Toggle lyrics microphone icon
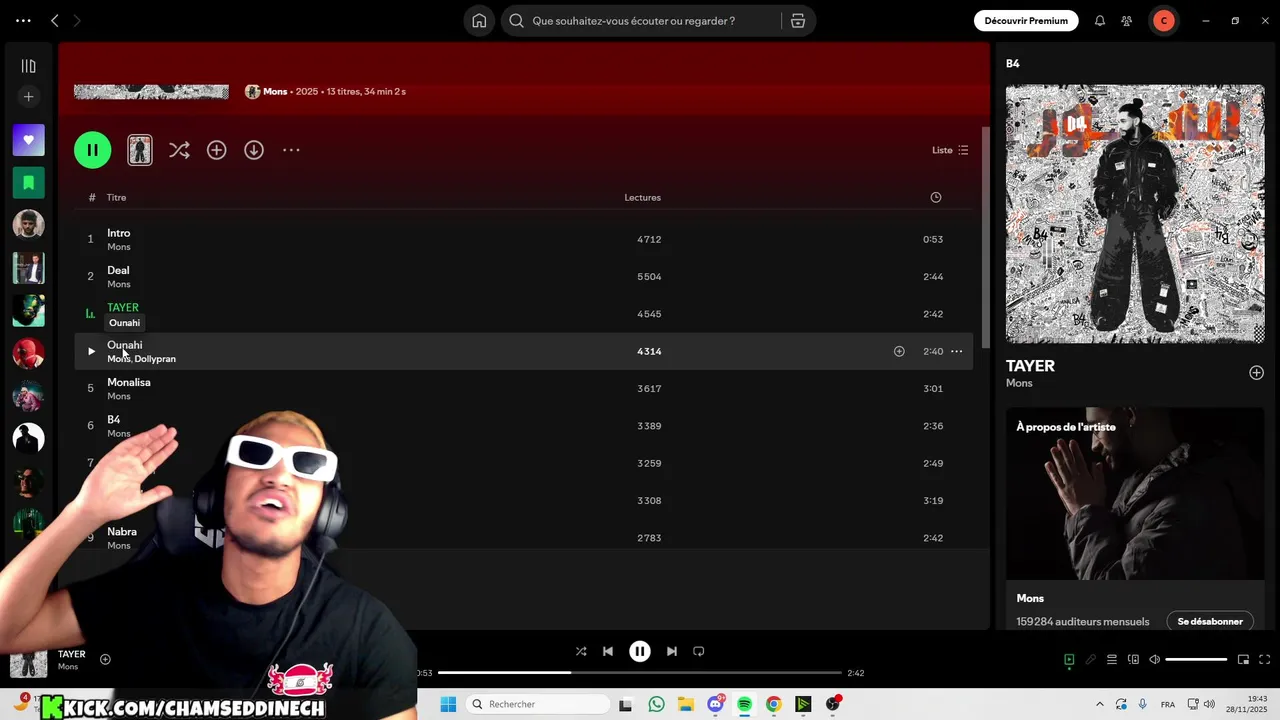This screenshot has width=1280, height=720. [x=1091, y=659]
